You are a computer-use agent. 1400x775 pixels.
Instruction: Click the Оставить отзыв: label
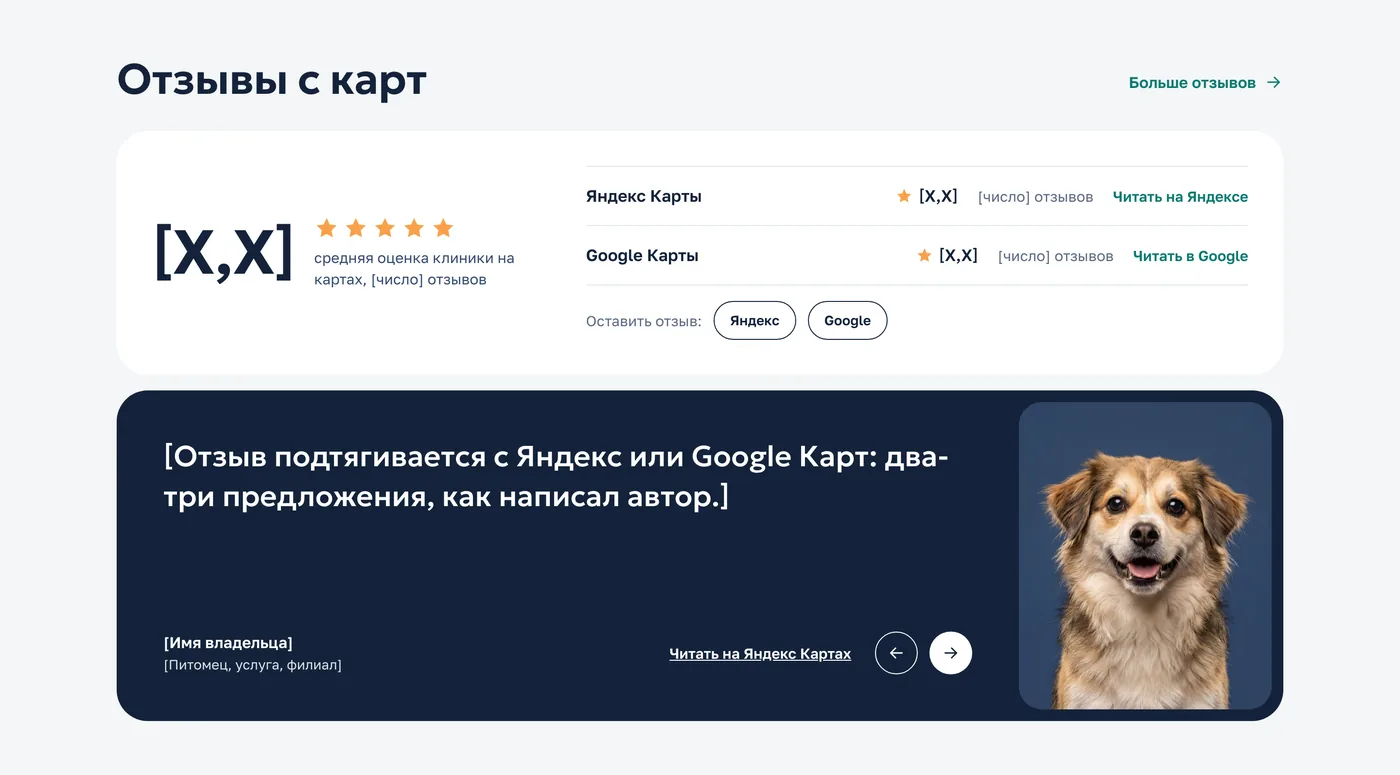(x=644, y=322)
